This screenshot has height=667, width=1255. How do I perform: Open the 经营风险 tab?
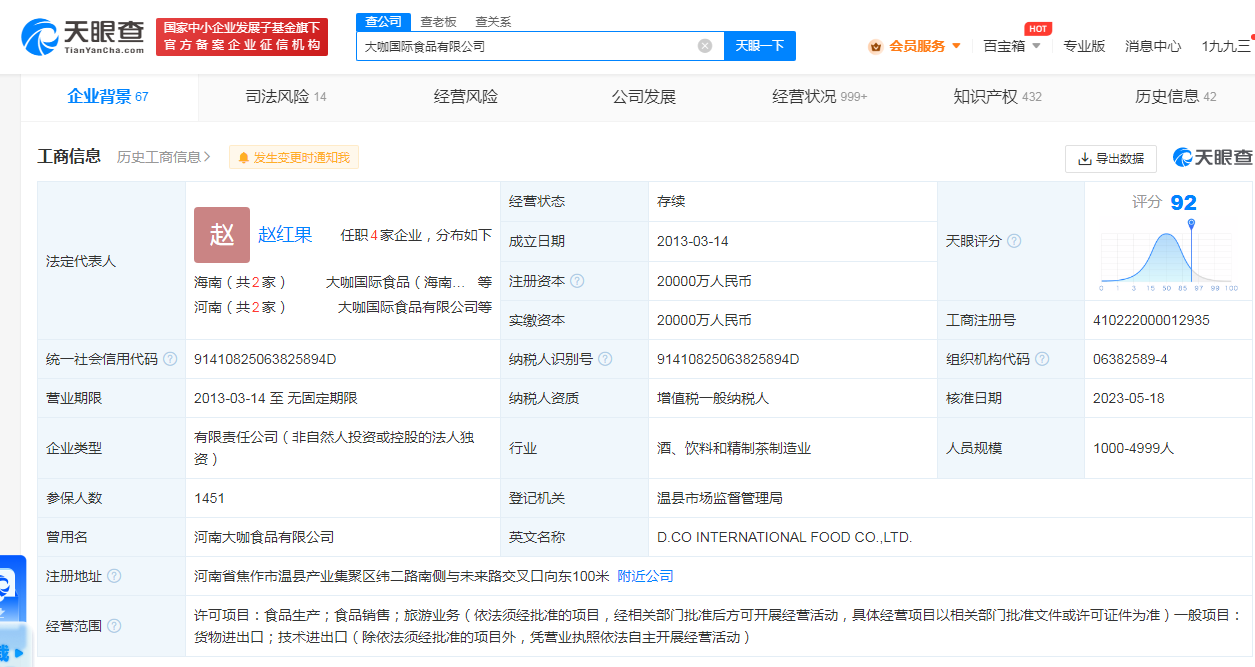click(x=466, y=97)
